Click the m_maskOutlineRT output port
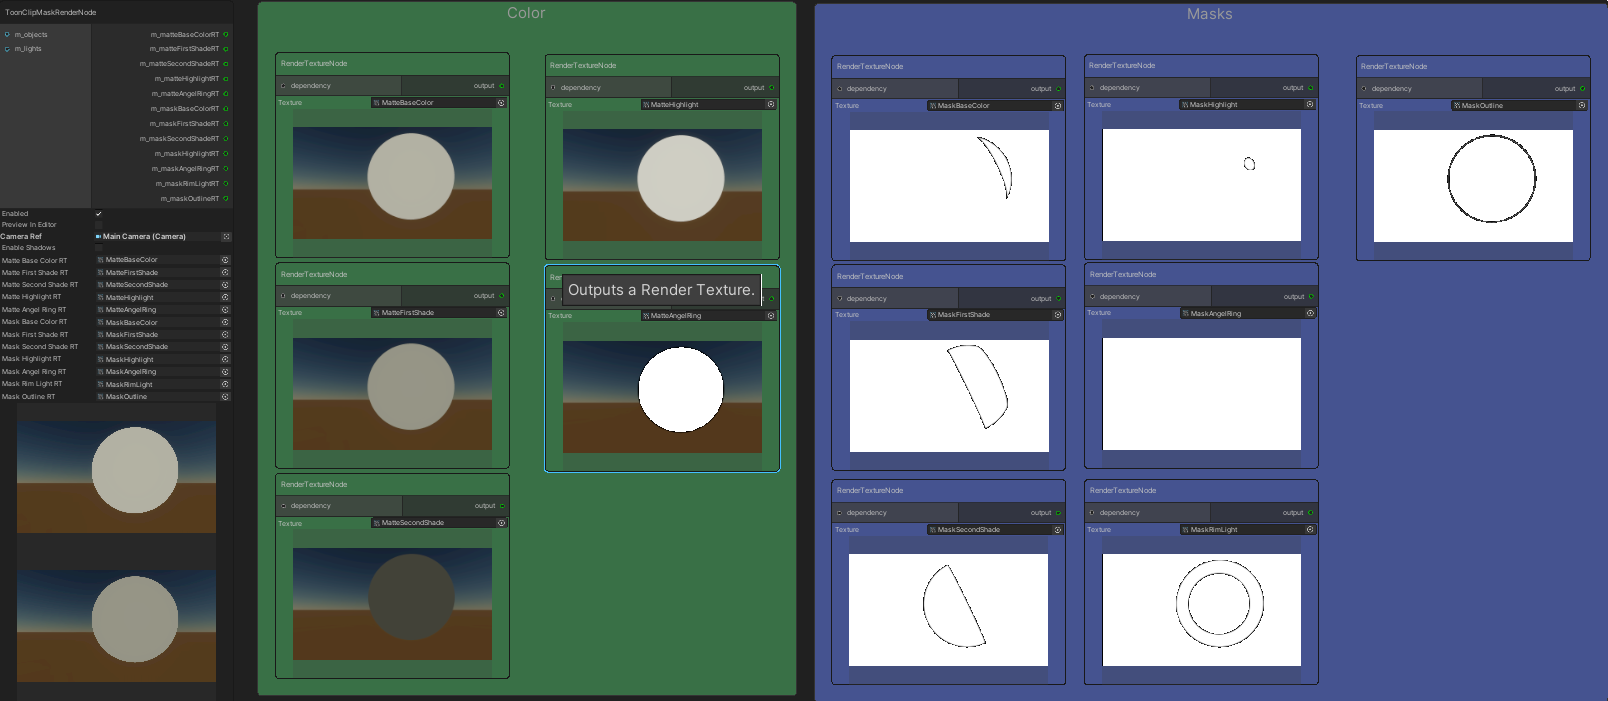This screenshot has width=1608, height=701. point(226,199)
